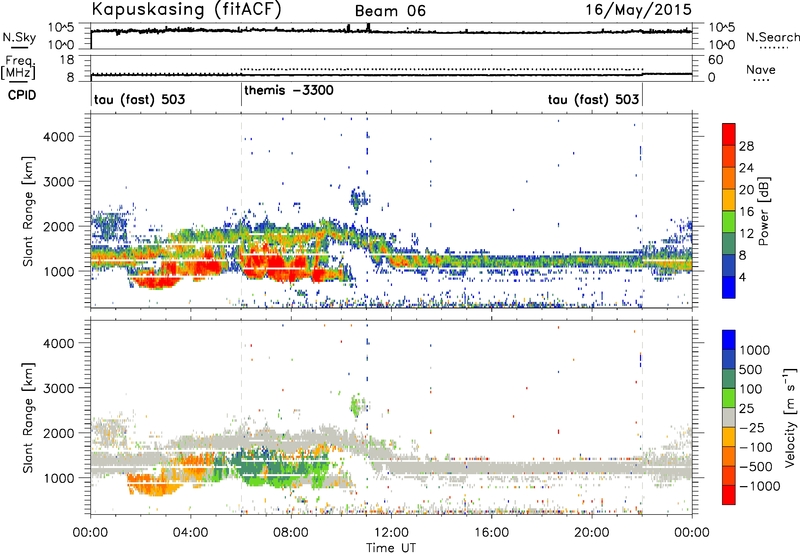The width and height of the screenshot is (800, 554).
Task: Click the N.Search legend label
Action: (x=773, y=37)
